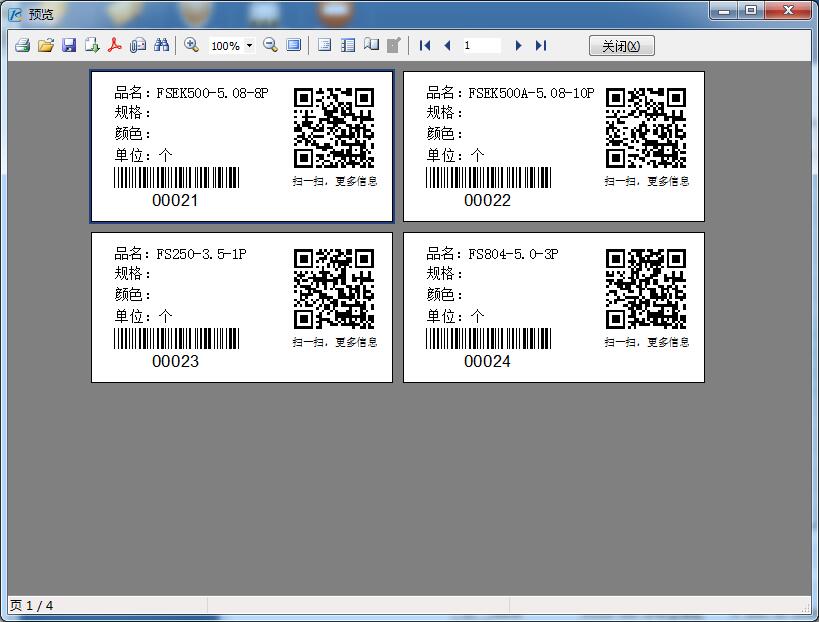
Task: Close the preview window with the X
Action: click(789, 10)
